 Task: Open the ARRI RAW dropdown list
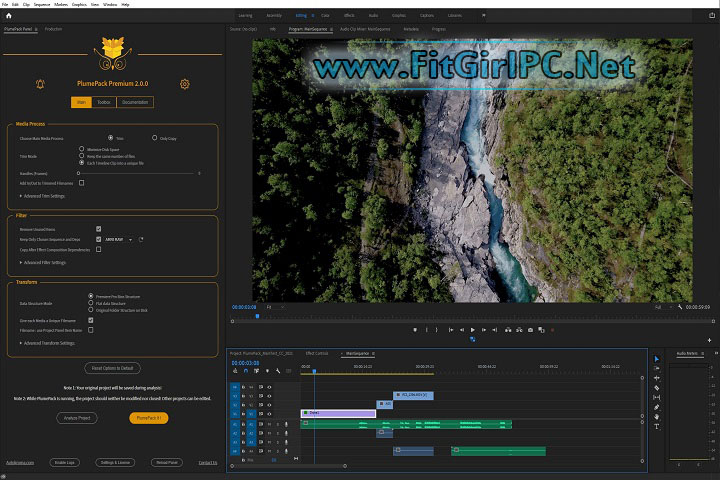[116, 239]
